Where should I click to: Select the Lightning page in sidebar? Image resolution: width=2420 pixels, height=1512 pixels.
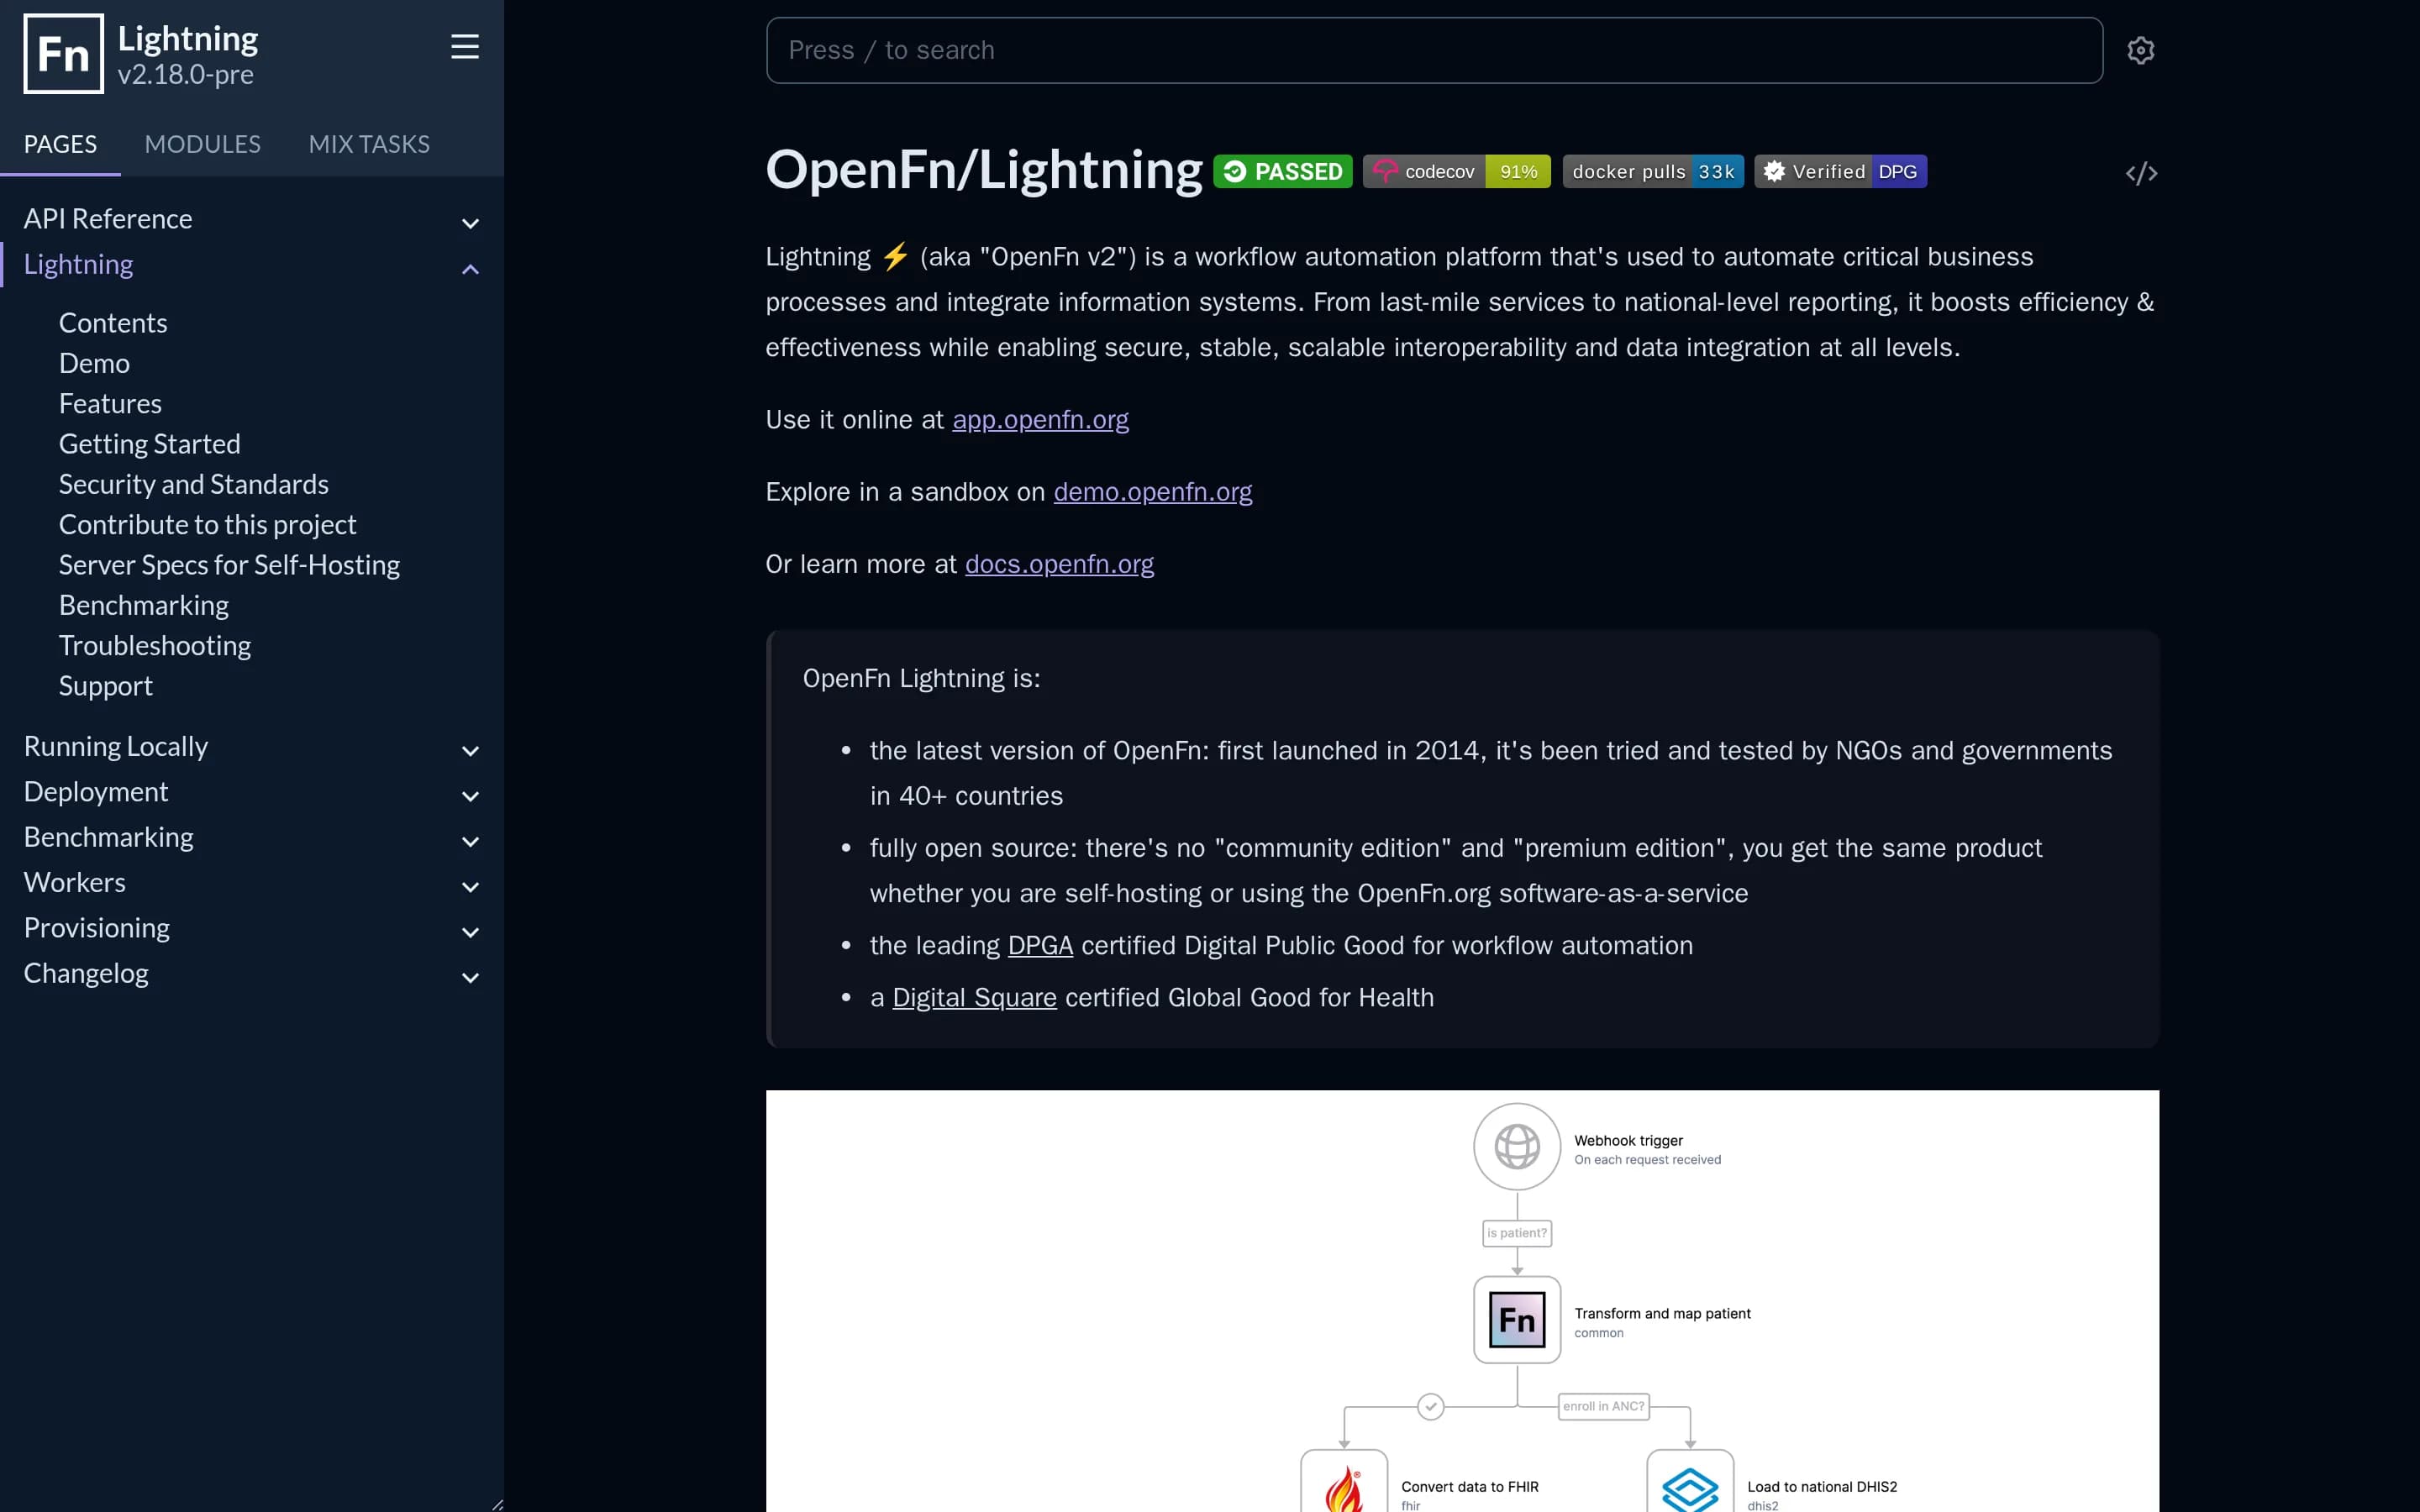coord(78,264)
